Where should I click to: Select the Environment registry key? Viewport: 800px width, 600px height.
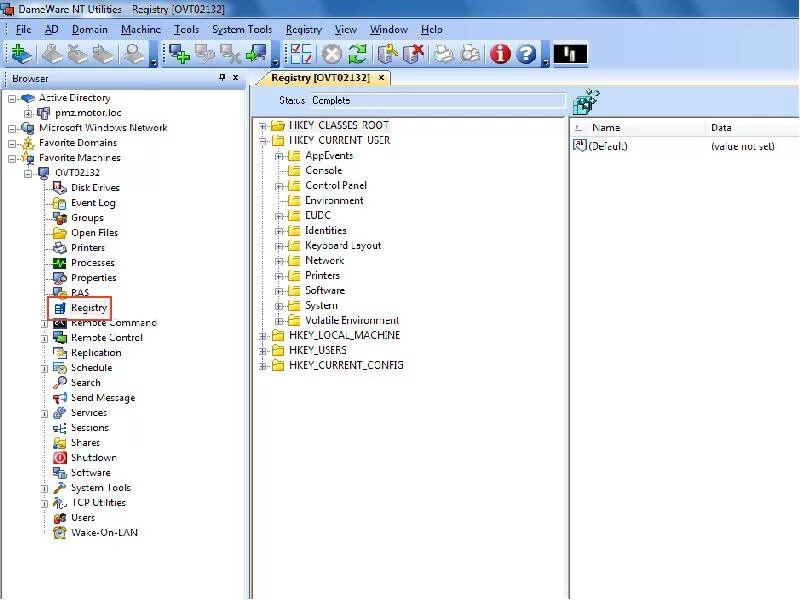[334, 201]
